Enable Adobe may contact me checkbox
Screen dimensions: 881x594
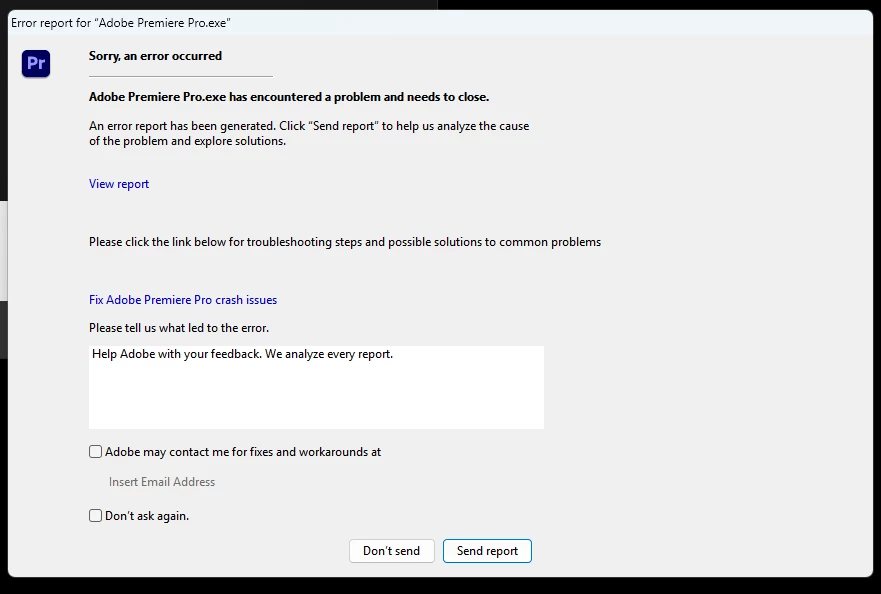tap(96, 452)
